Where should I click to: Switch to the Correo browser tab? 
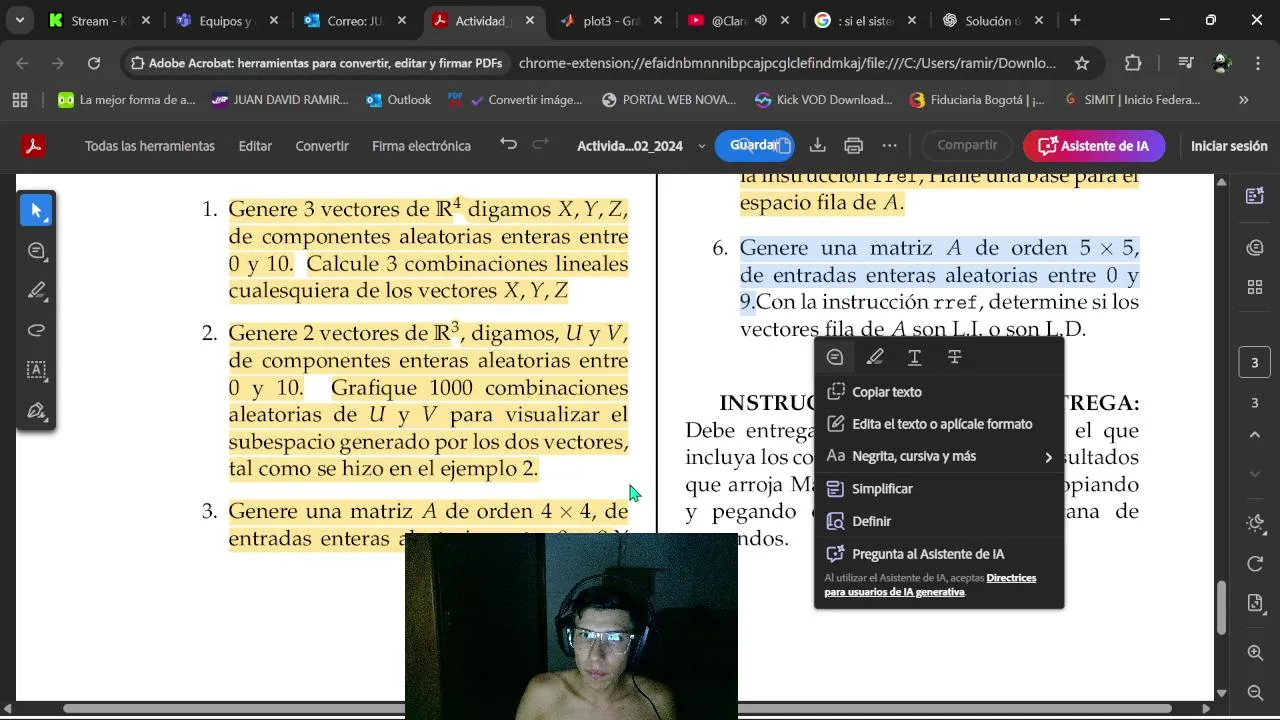coord(356,20)
